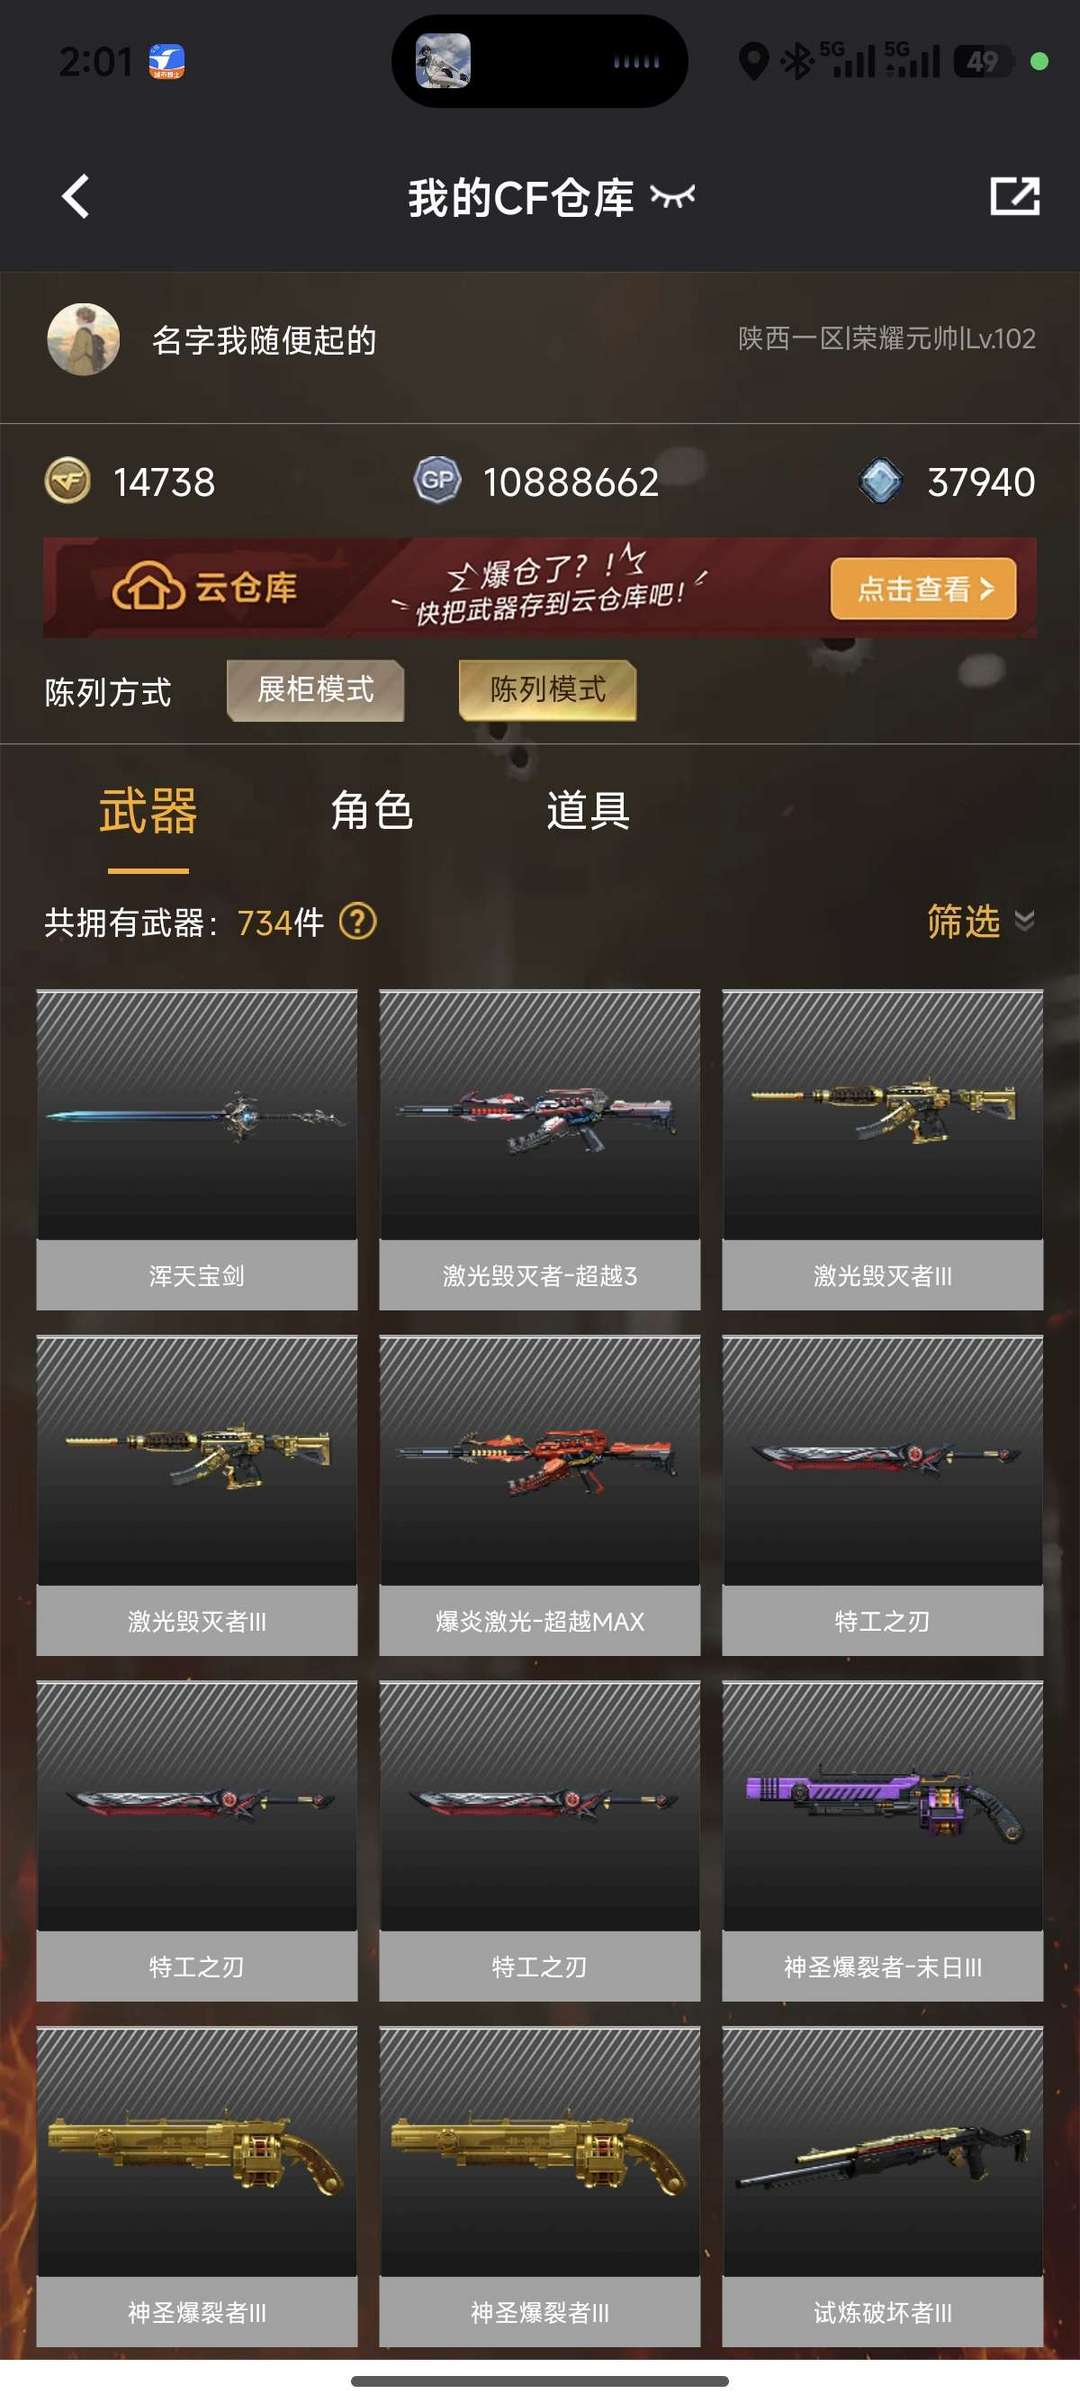Select the 道具 tab

pos(588,811)
